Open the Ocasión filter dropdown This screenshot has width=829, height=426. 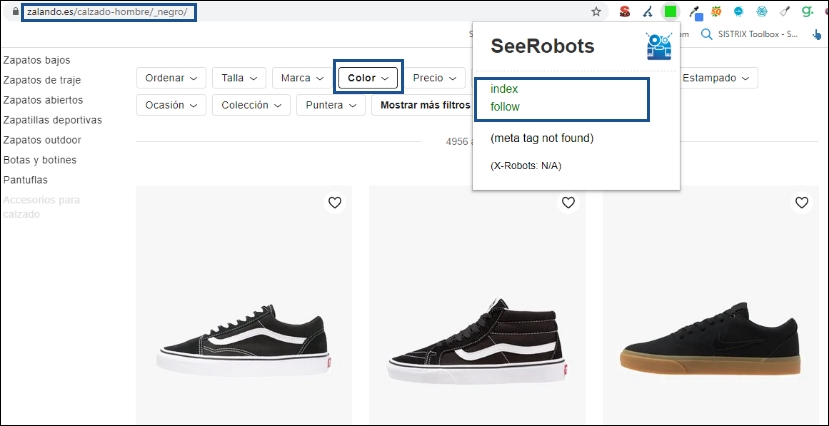pos(171,105)
